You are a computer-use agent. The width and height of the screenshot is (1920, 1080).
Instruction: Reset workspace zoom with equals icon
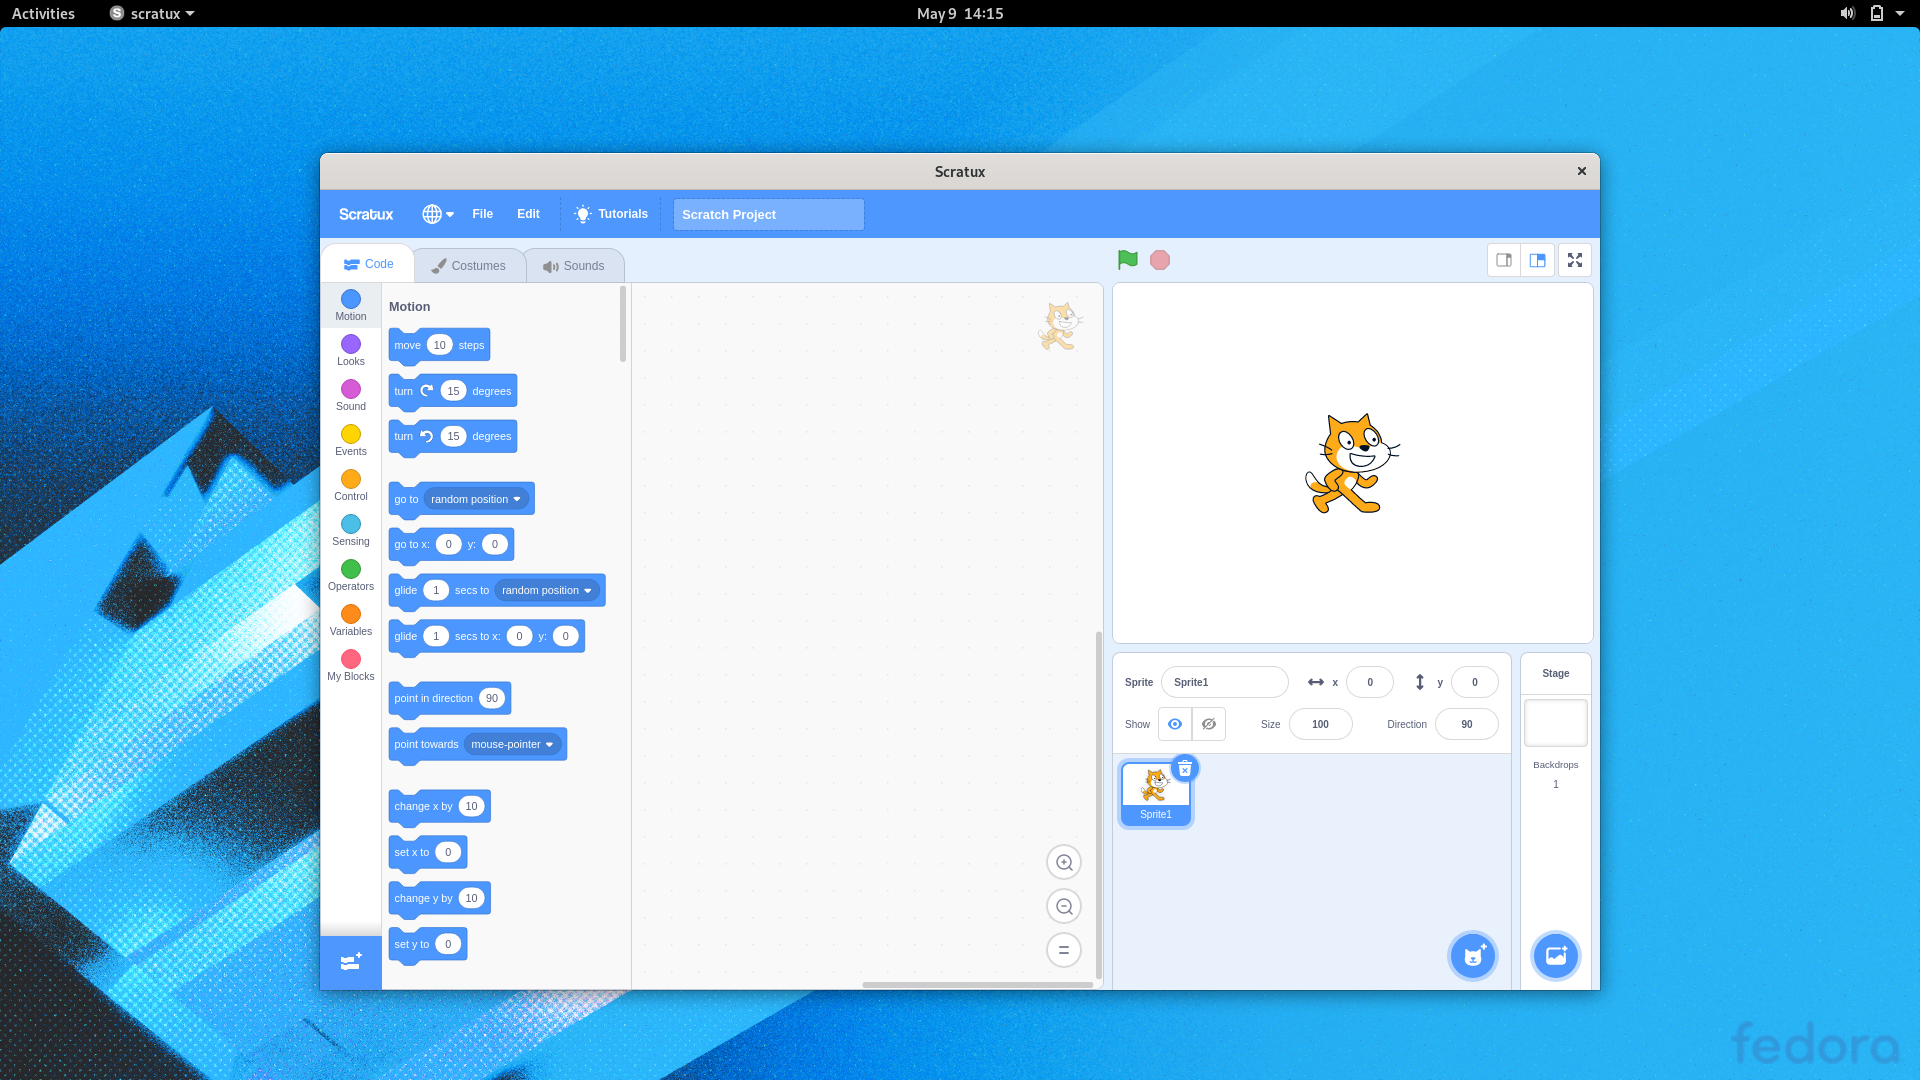[x=1064, y=950]
